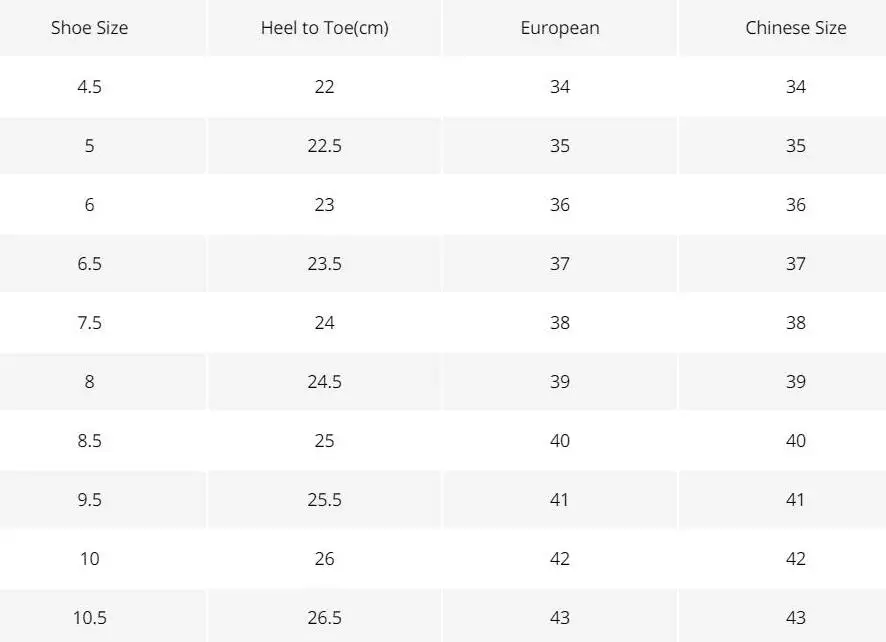The height and width of the screenshot is (642, 886).
Task: Click the Heel to Toe(cm) header
Action: [x=324, y=28]
